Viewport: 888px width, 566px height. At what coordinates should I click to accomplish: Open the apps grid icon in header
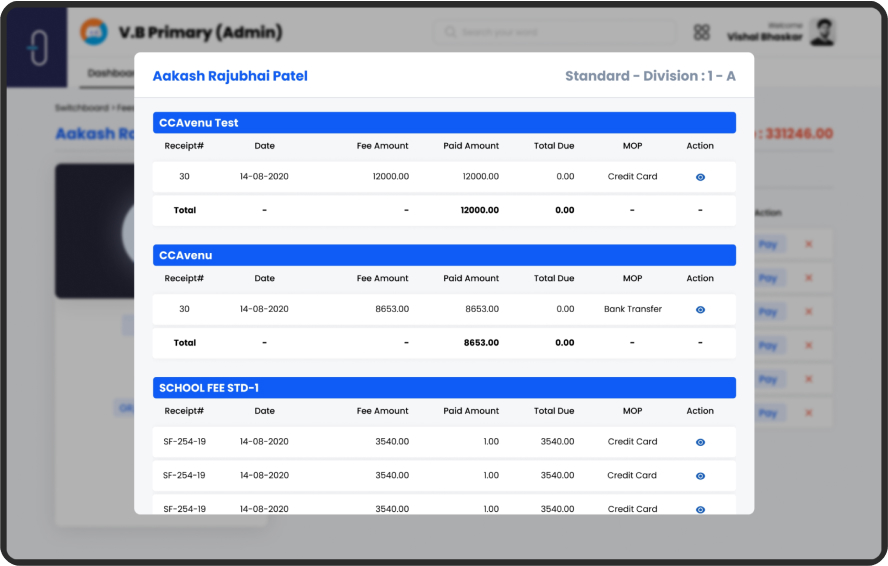(702, 32)
